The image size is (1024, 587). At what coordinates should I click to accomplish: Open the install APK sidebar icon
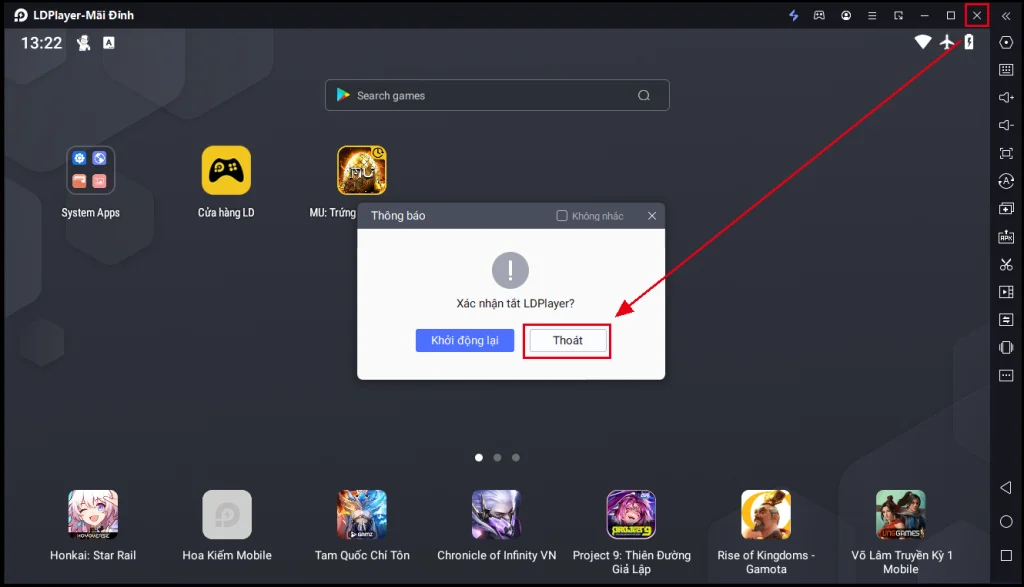[1006, 236]
